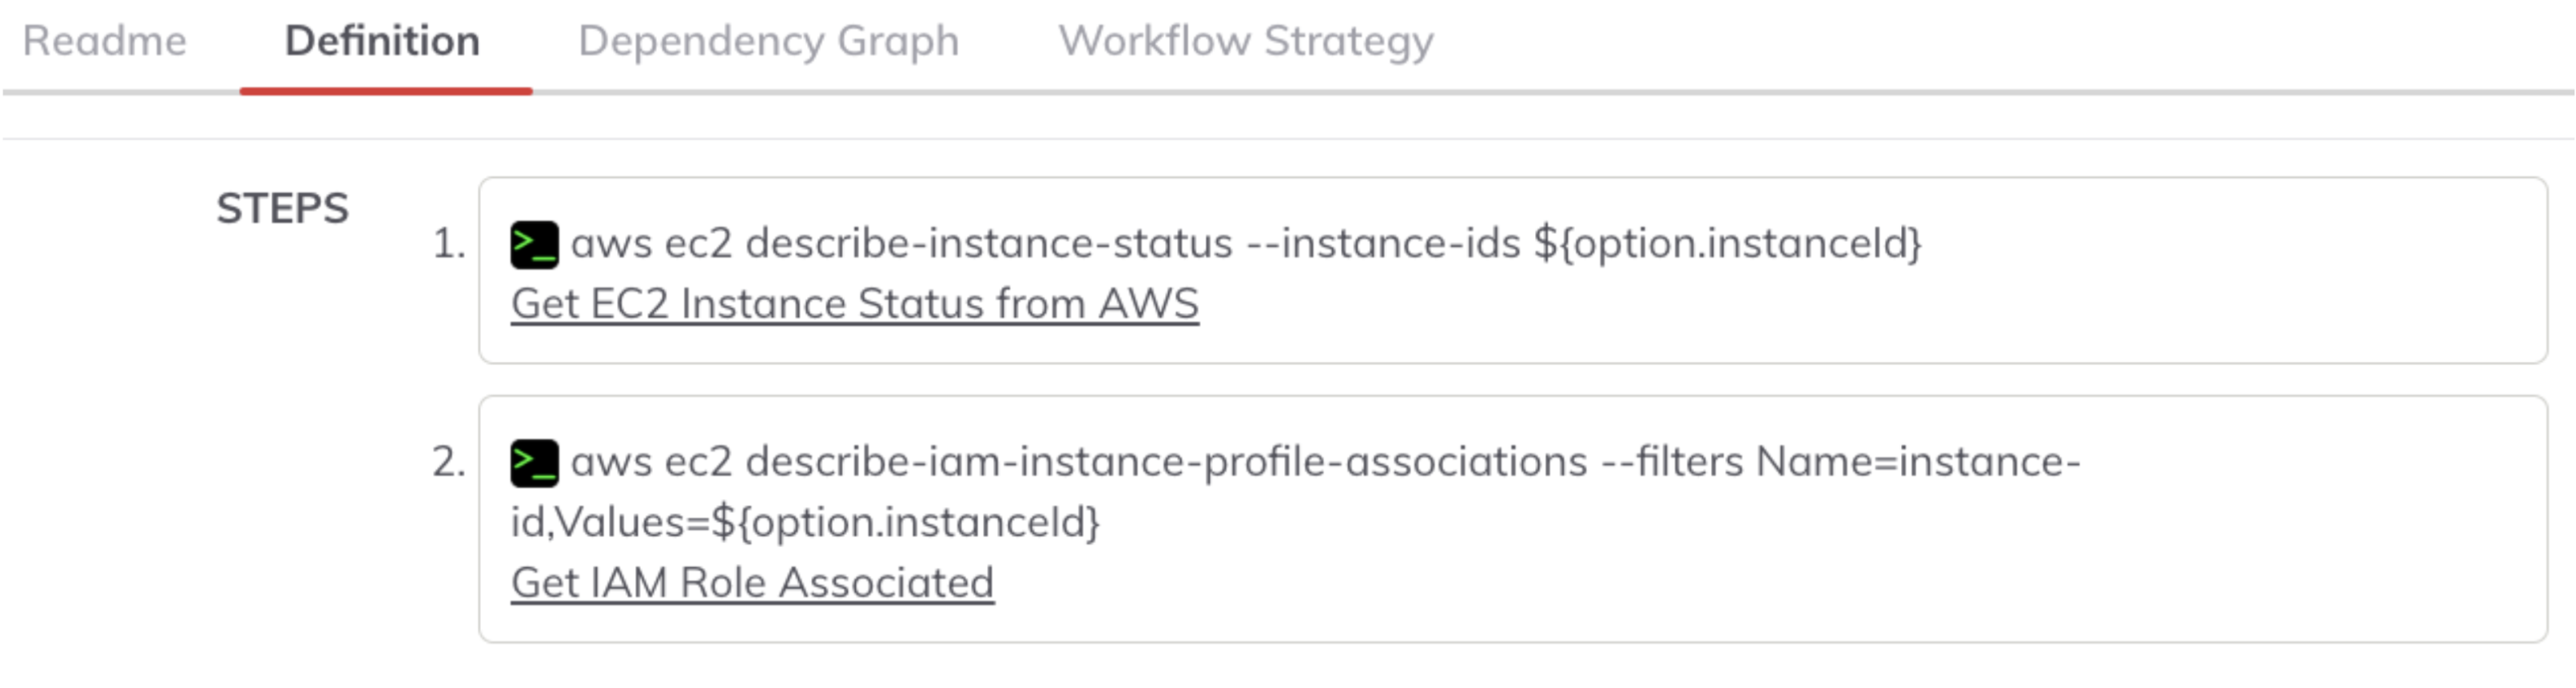Open the Get IAM Role Associated link
The width and height of the screenshot is (2576, 688).
[752, 583]
